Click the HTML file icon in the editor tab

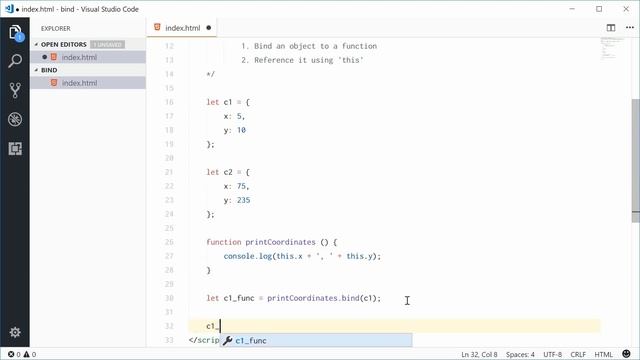click(157, 27)
